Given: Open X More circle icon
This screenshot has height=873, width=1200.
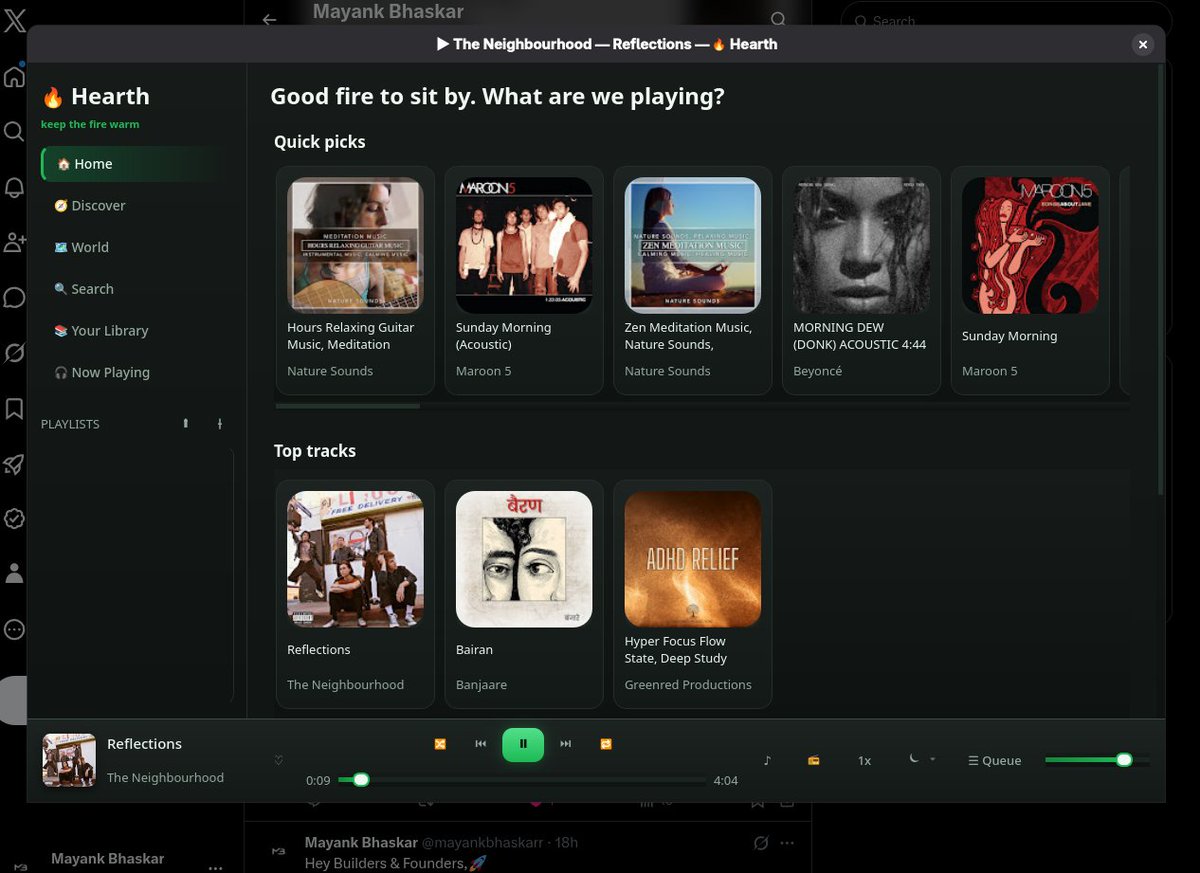Looking at the screenshot, I should coord(14,630).
